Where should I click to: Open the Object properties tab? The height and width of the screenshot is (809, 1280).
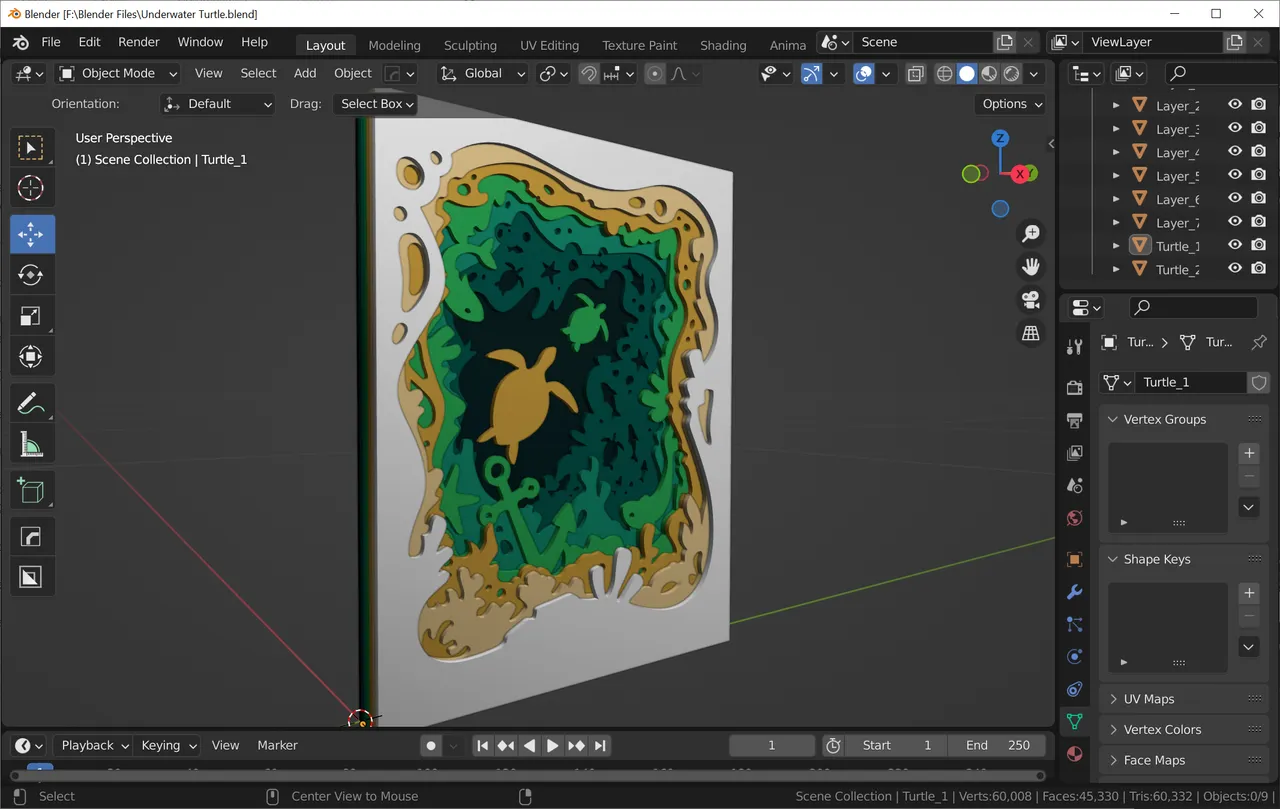[1075, 559]
